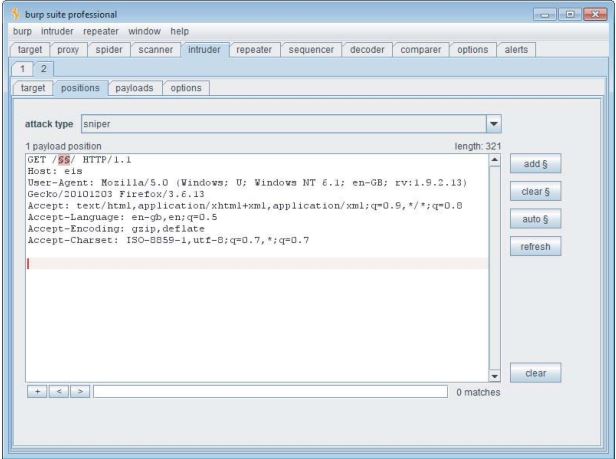
Task: Place cursor in the highlighted empty line
Action: 257,263
